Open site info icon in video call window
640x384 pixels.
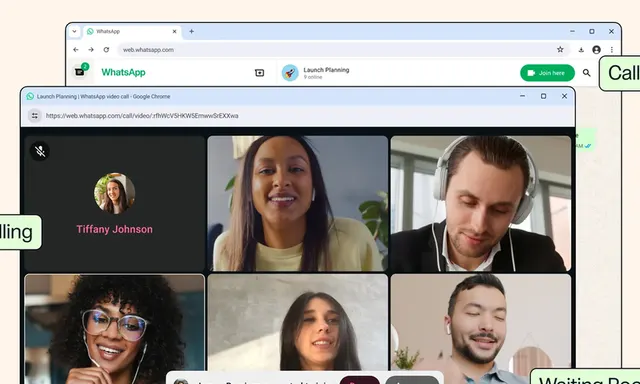[35, 115]
